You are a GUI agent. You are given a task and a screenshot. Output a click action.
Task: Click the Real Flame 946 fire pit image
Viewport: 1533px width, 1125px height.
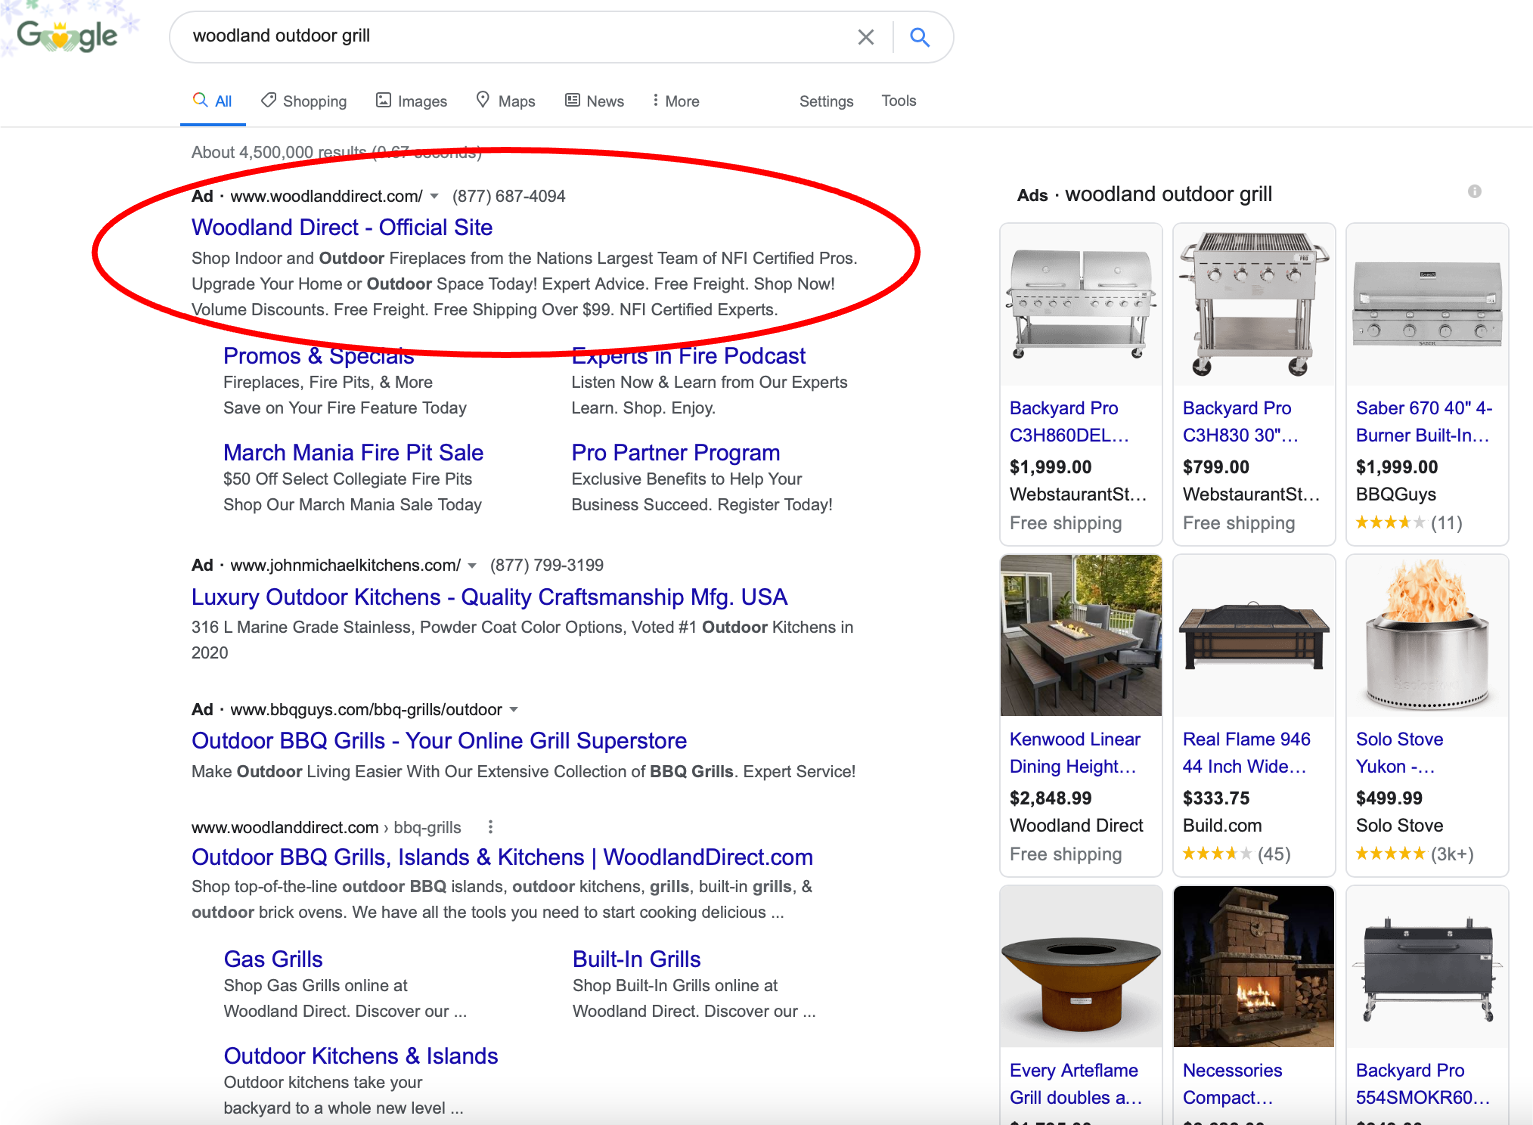pos(1254,636)
